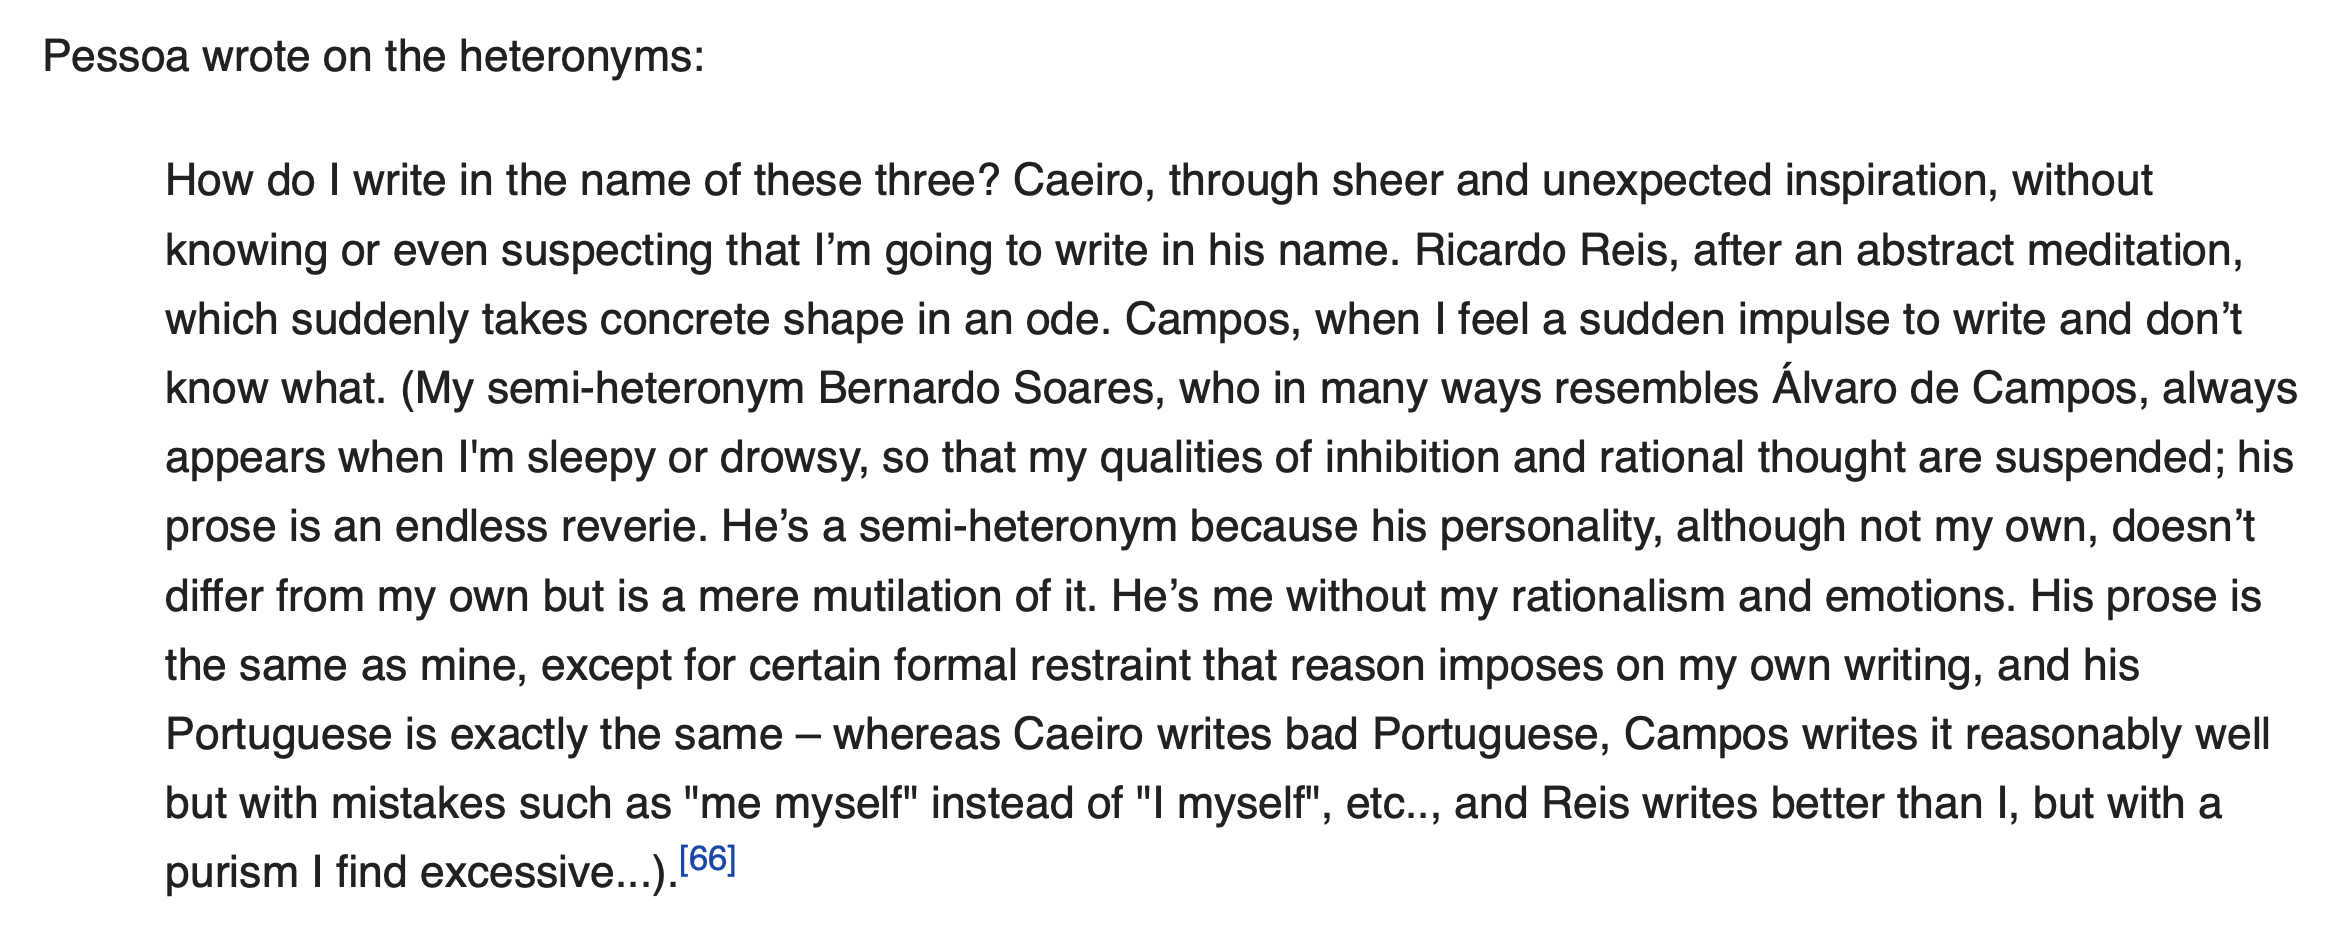Click the phrase 'sudden impulse'
The width and height of the screenshot is (2344, 940).
[x=1734, y=319]
